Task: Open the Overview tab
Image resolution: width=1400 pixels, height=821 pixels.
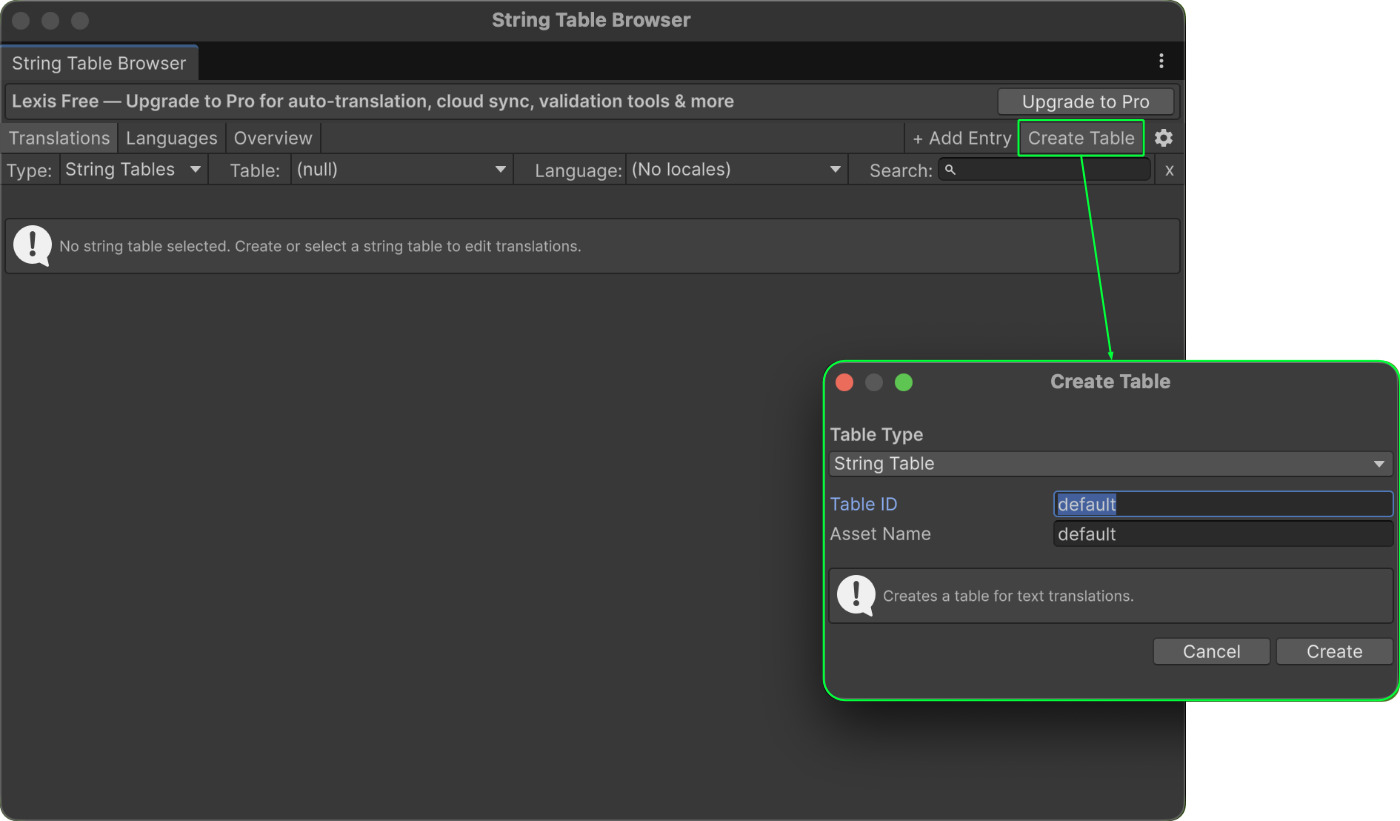Action: point(272,138)
